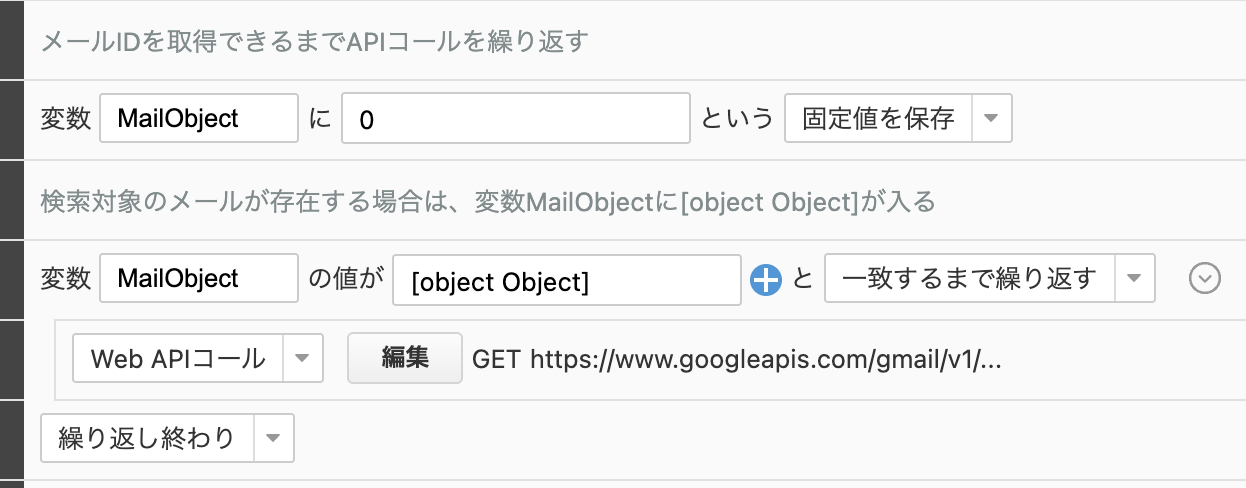Click the dark handle left of the first comment row
Screen dimensions: 1246x488
tap(11, 40)
